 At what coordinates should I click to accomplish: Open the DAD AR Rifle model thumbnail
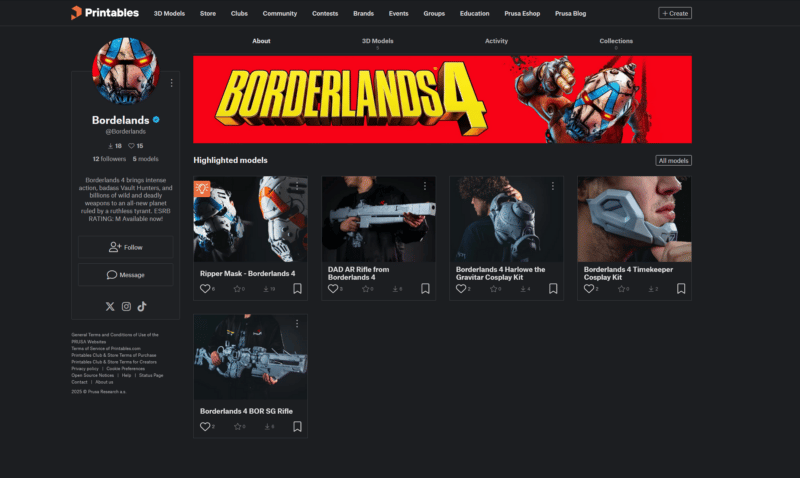(x=379, y=219)
